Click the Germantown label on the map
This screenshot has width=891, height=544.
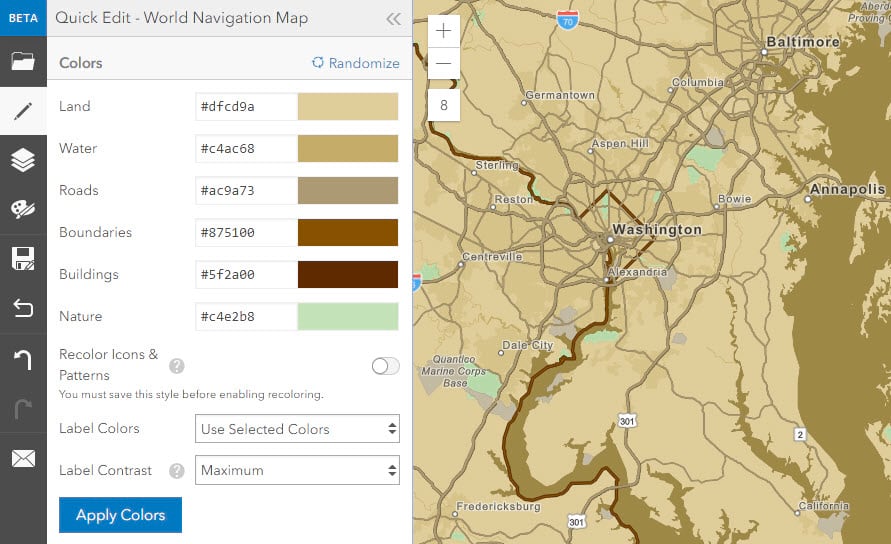[560, 95]
